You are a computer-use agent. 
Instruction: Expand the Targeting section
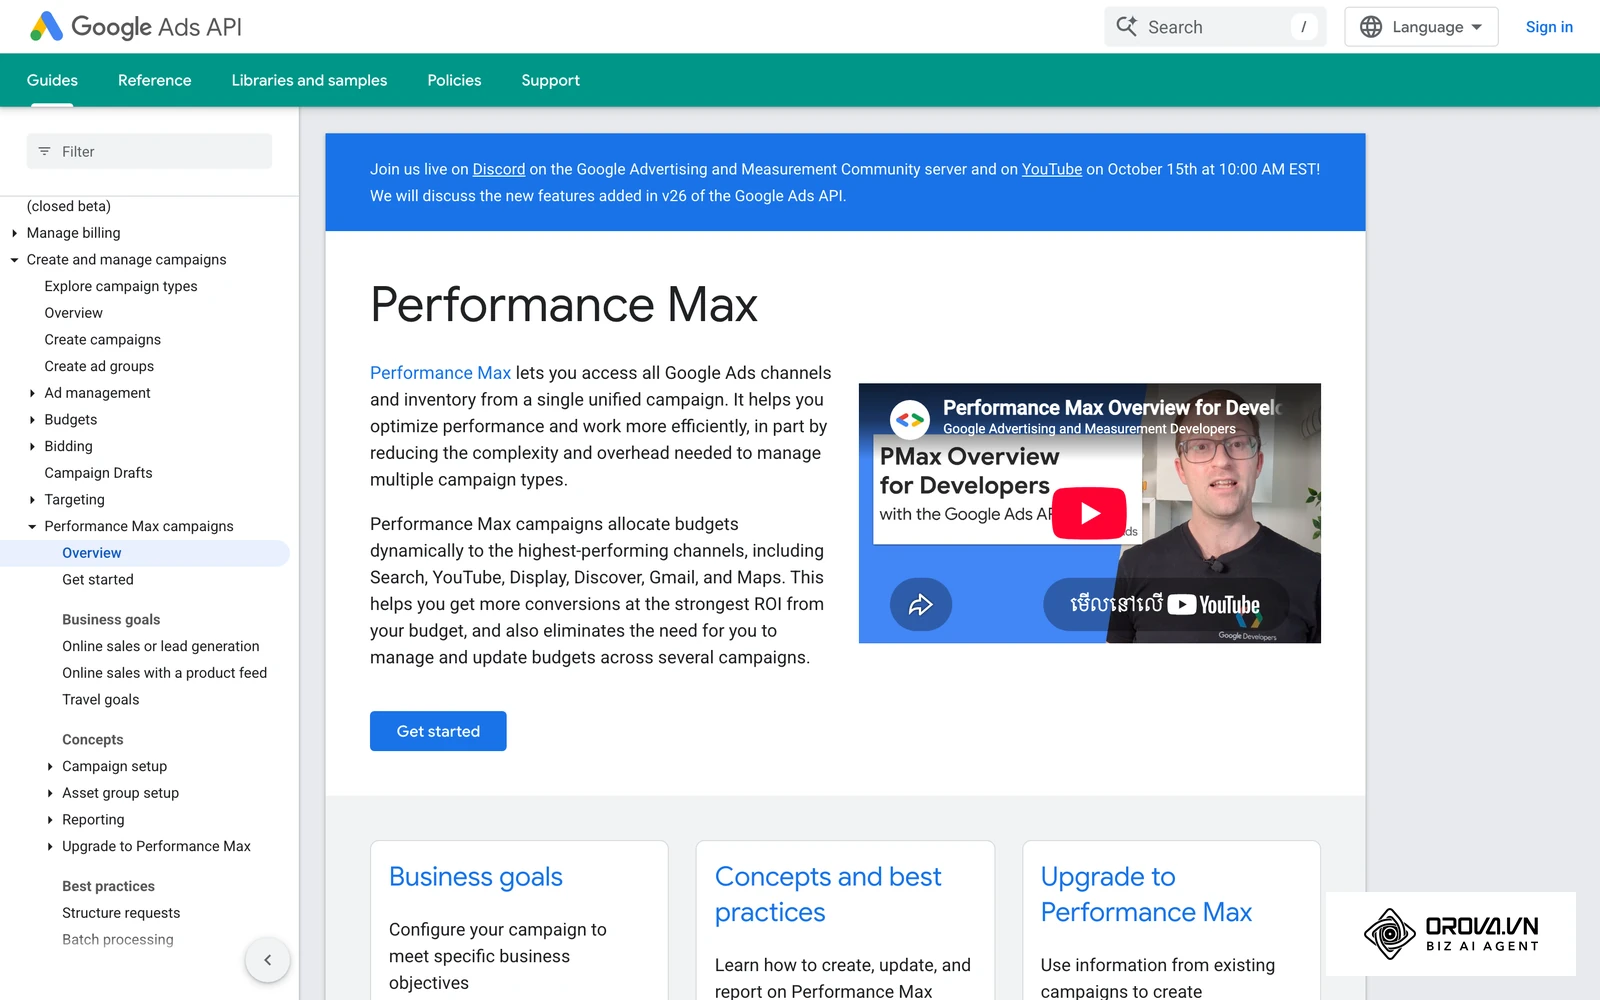click(32, 500)
